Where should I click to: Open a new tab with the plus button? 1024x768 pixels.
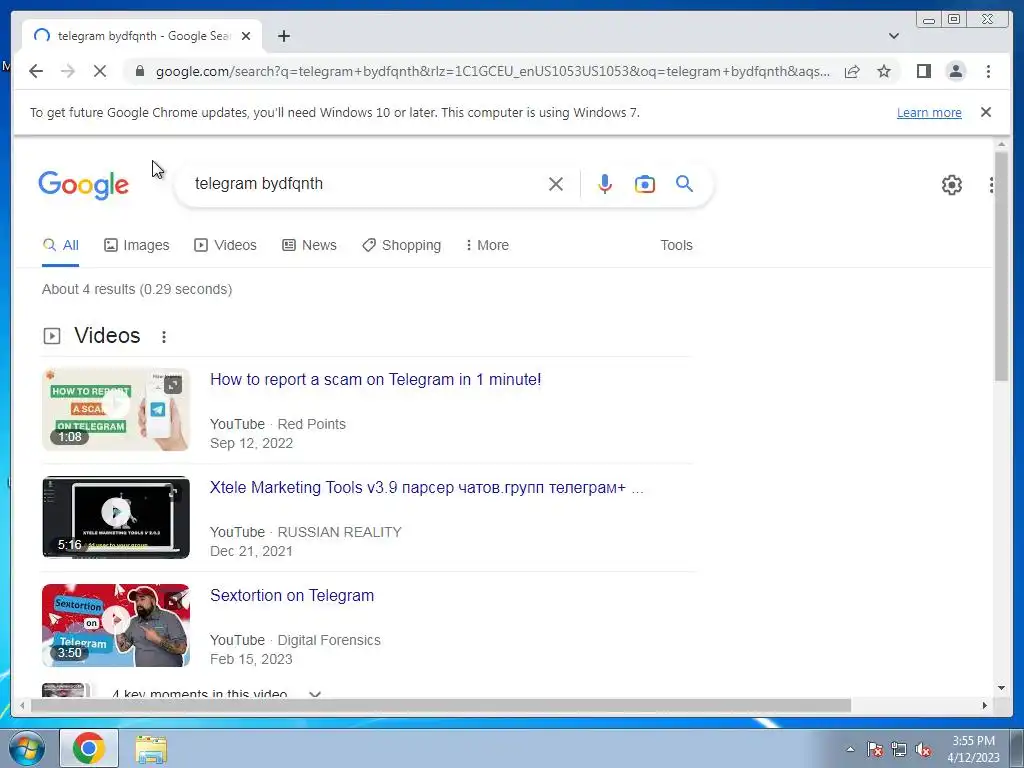pyautogui.click(x=283, y=36)
